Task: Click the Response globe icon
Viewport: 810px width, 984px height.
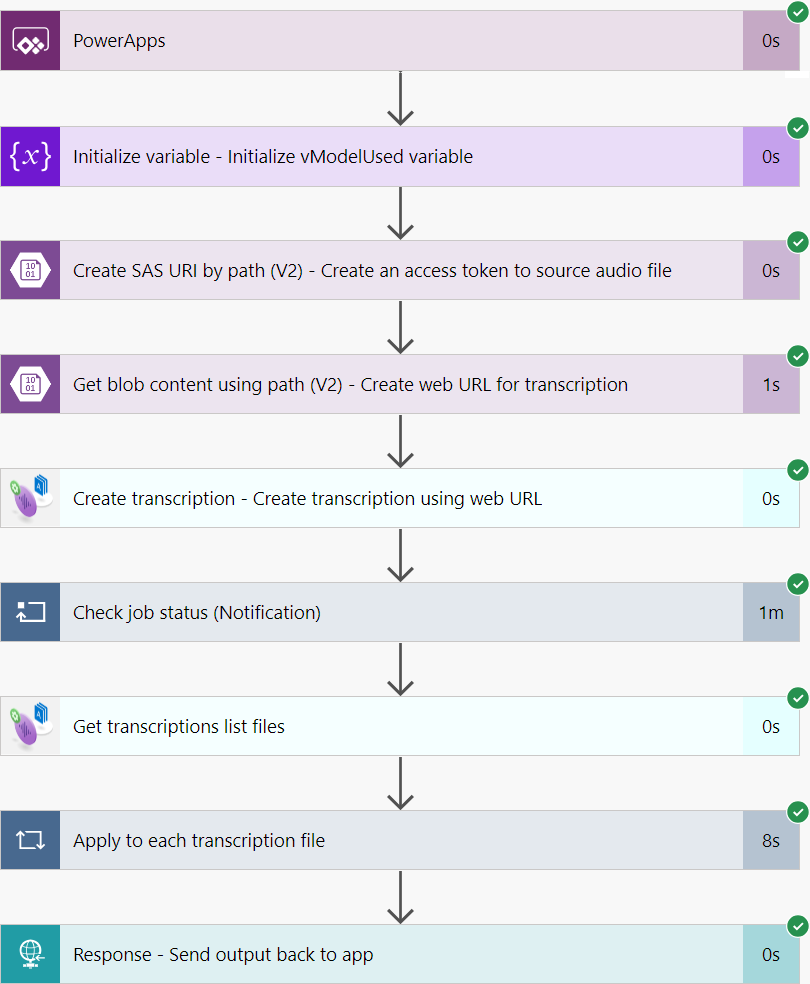Action: [x=30, y=954]
